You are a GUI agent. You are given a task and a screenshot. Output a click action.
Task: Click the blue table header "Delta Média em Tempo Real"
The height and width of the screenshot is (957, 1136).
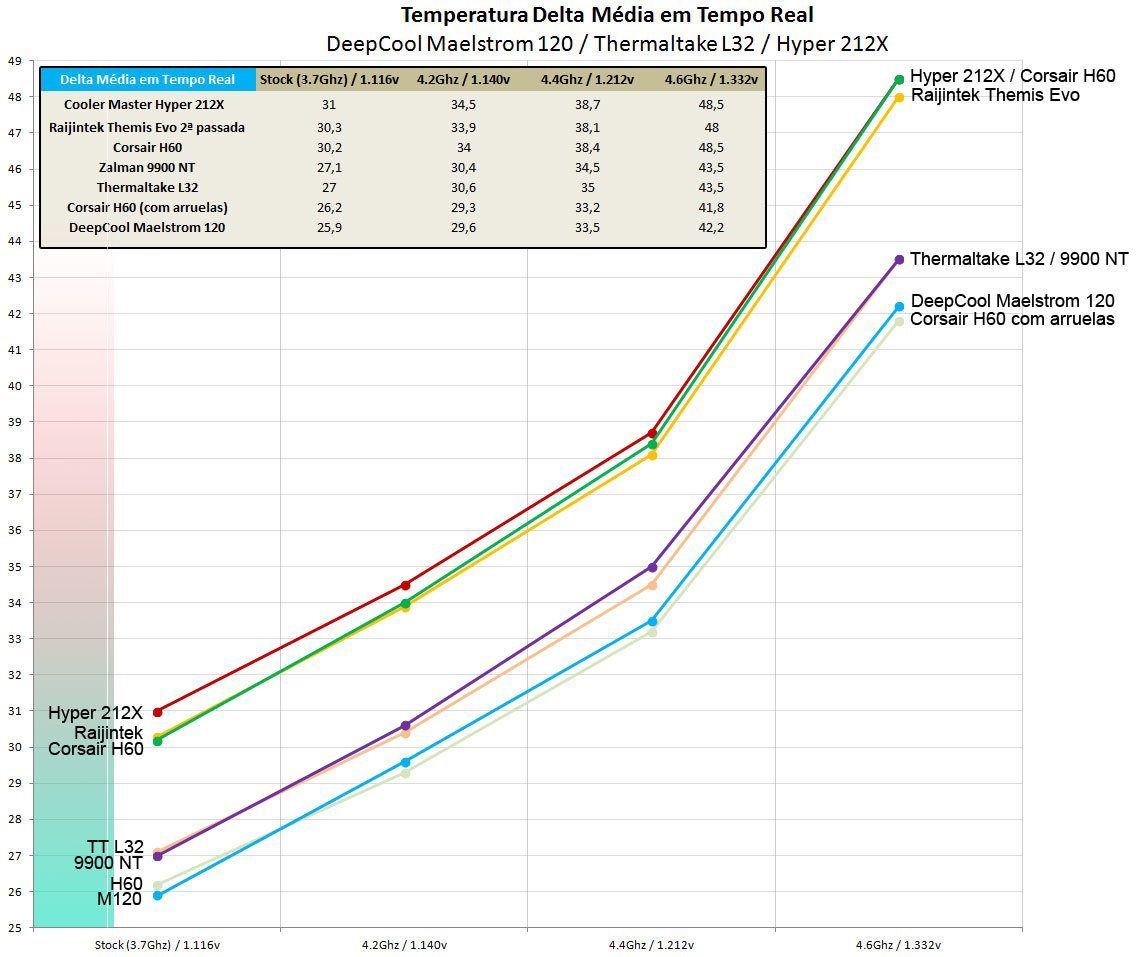click(147, 80)
